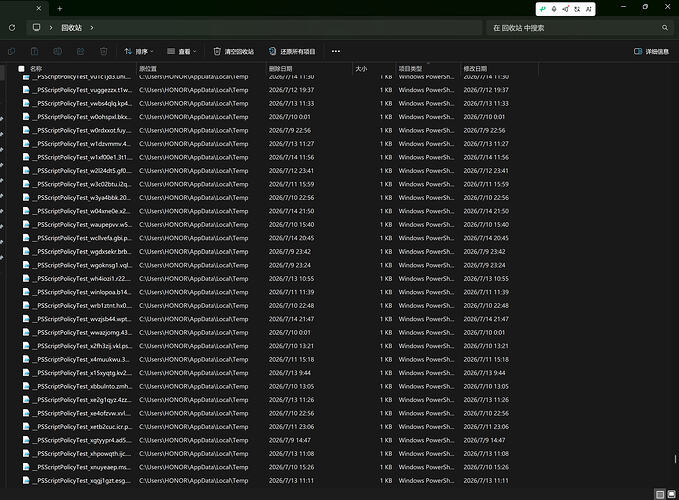Click the speaker icon in the floating white toolbar
679x500 pixels.
point(566,9)
